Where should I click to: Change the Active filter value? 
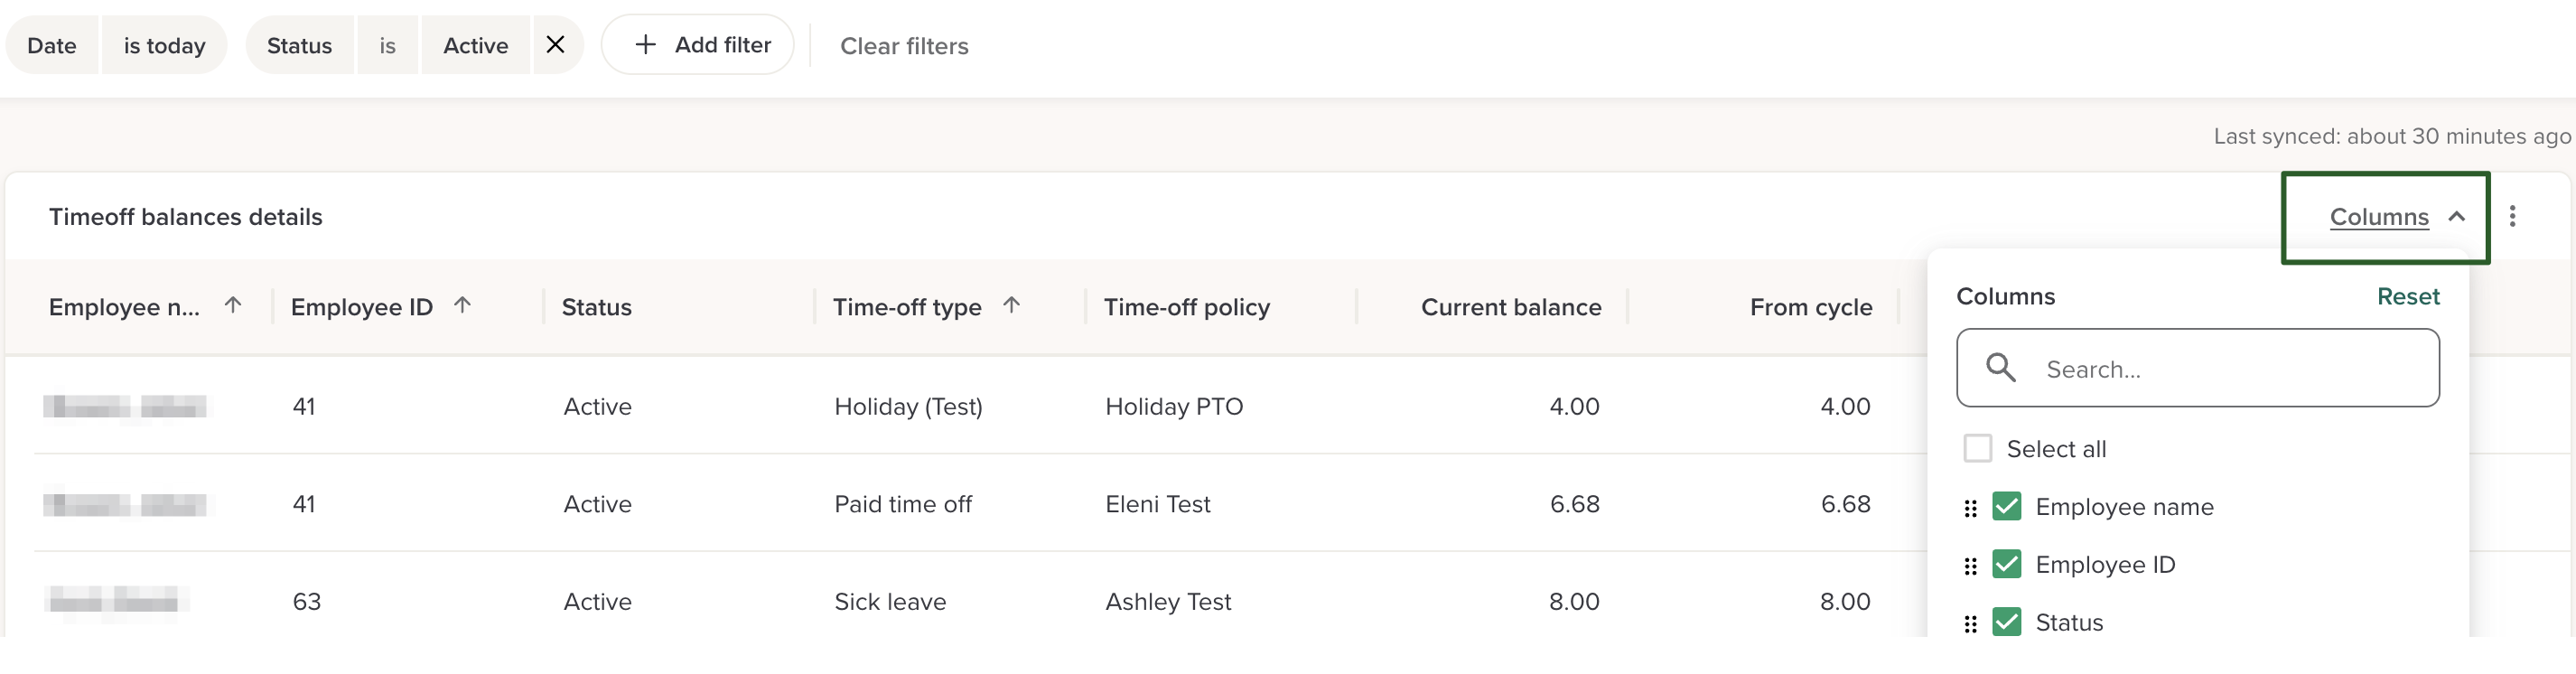475,46
